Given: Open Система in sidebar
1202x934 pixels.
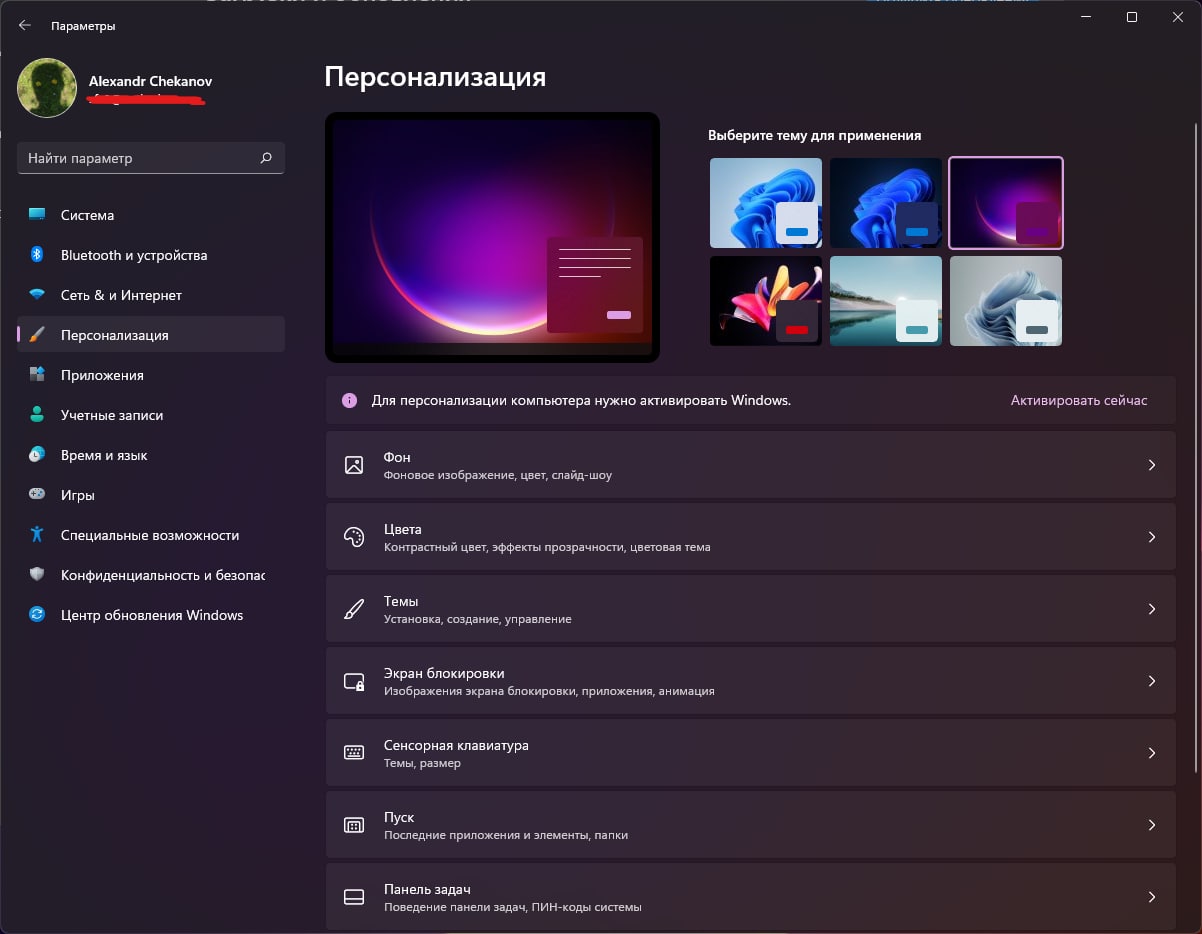Looking at the screenshot, I should (x=151, y=215).
